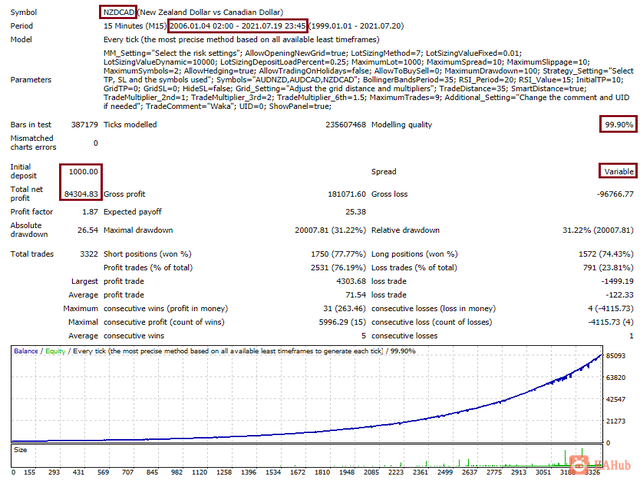Click the initial deposit value 1000.00
Image resolution: width=640 pixels, height=480 pixels.
[83, 171]
